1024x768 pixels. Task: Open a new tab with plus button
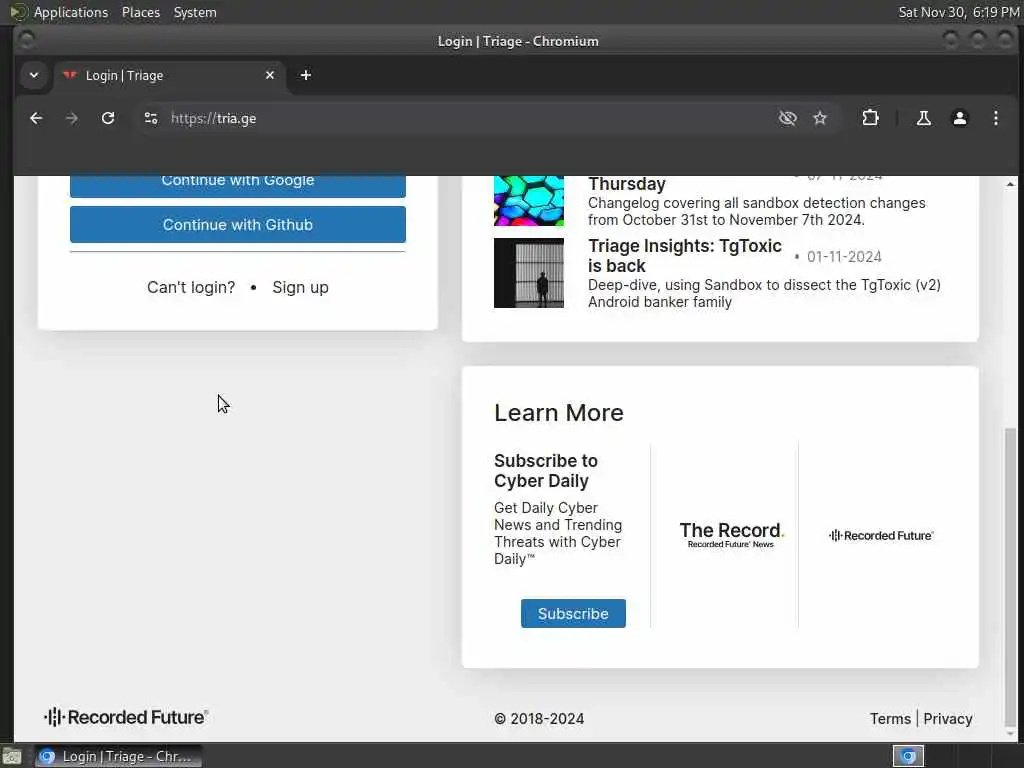(x=306, y=76)
